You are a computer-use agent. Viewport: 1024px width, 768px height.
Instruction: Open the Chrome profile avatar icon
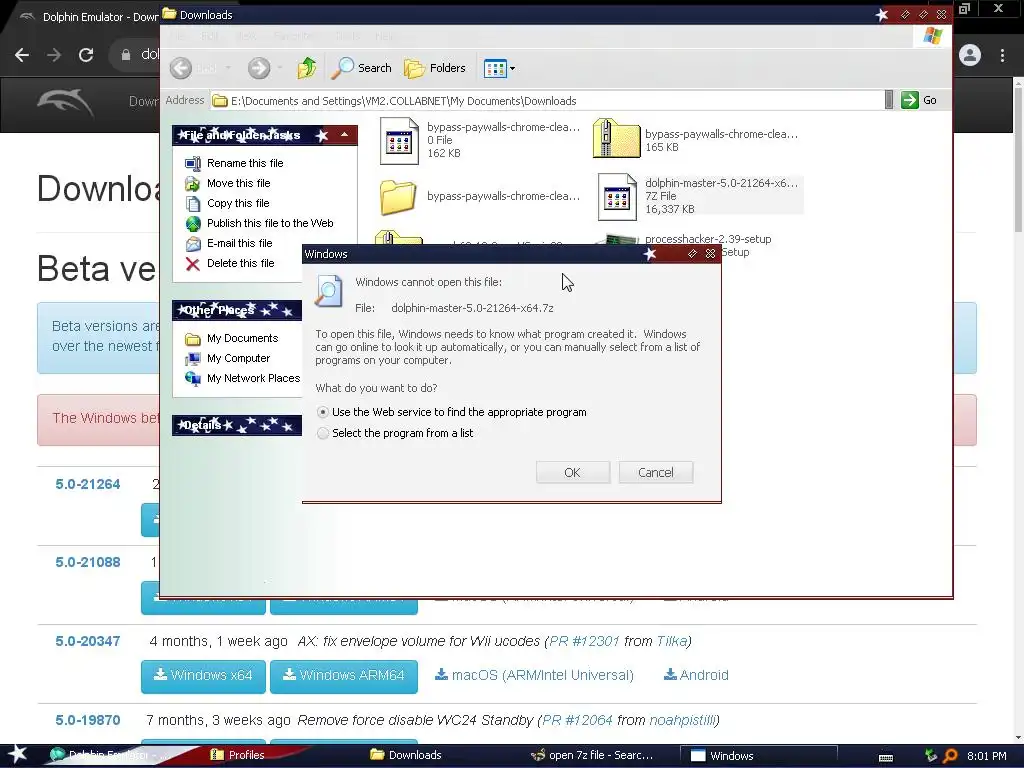click(970, 55)
